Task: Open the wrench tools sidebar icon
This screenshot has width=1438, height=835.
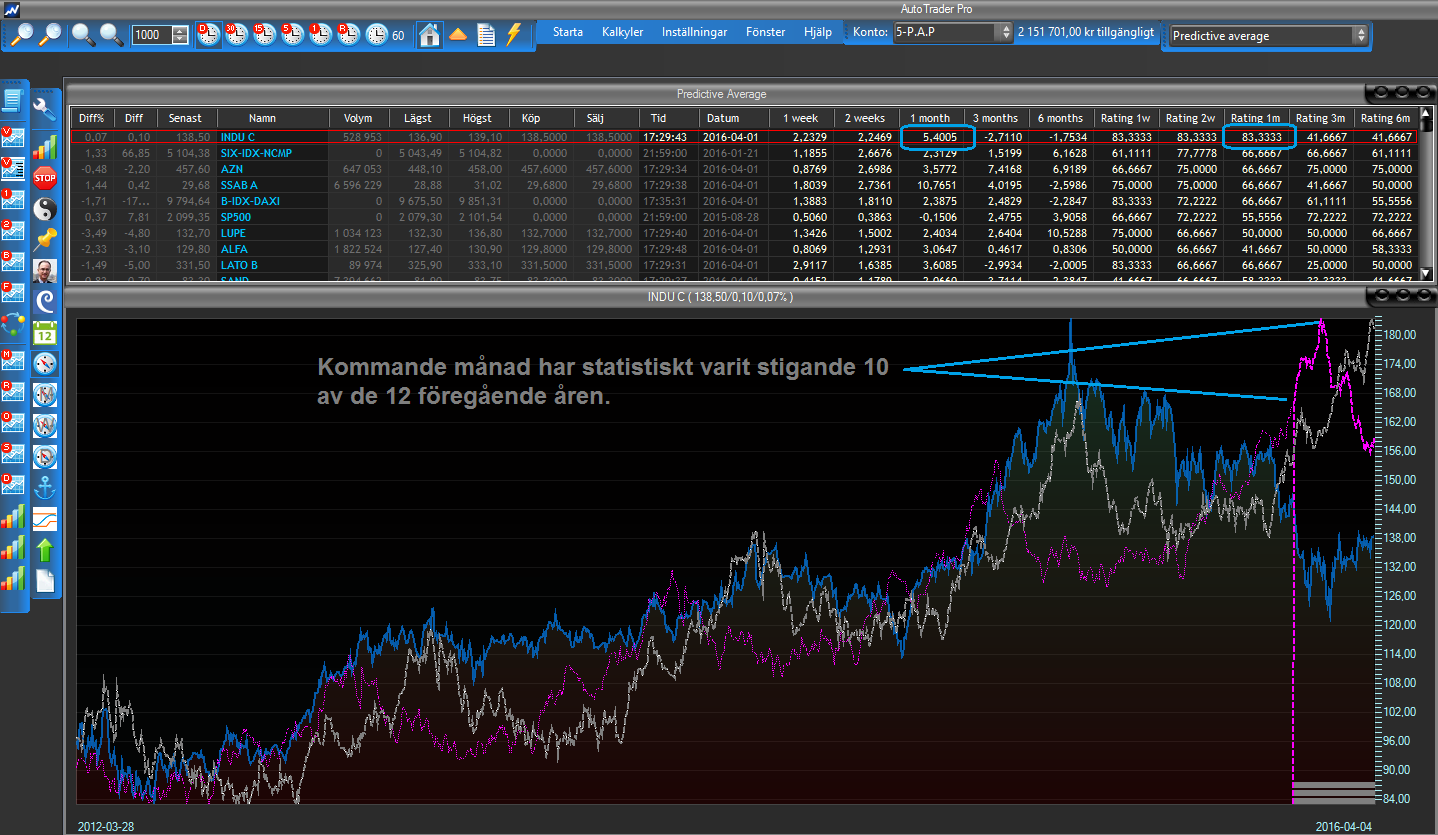Action: tap(45, 108)
